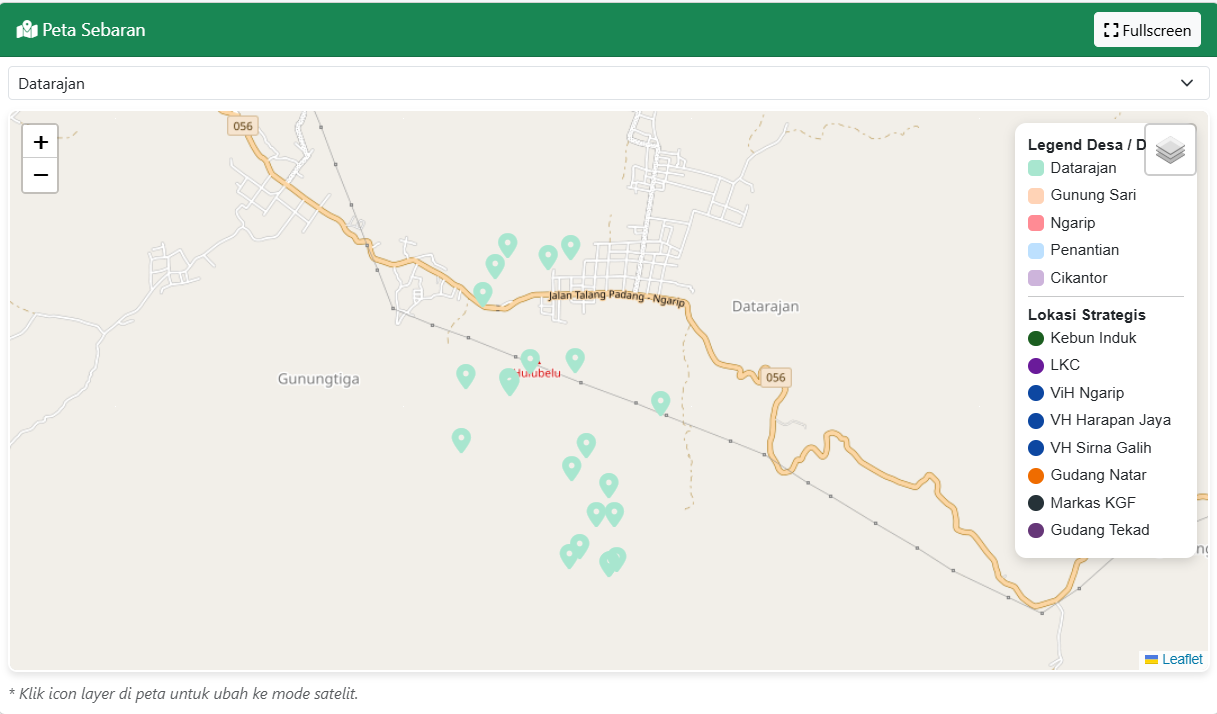Screen dimensions: 1217x714
Task: Select Gudang Natar legend entry
Action: [1098, 475]
